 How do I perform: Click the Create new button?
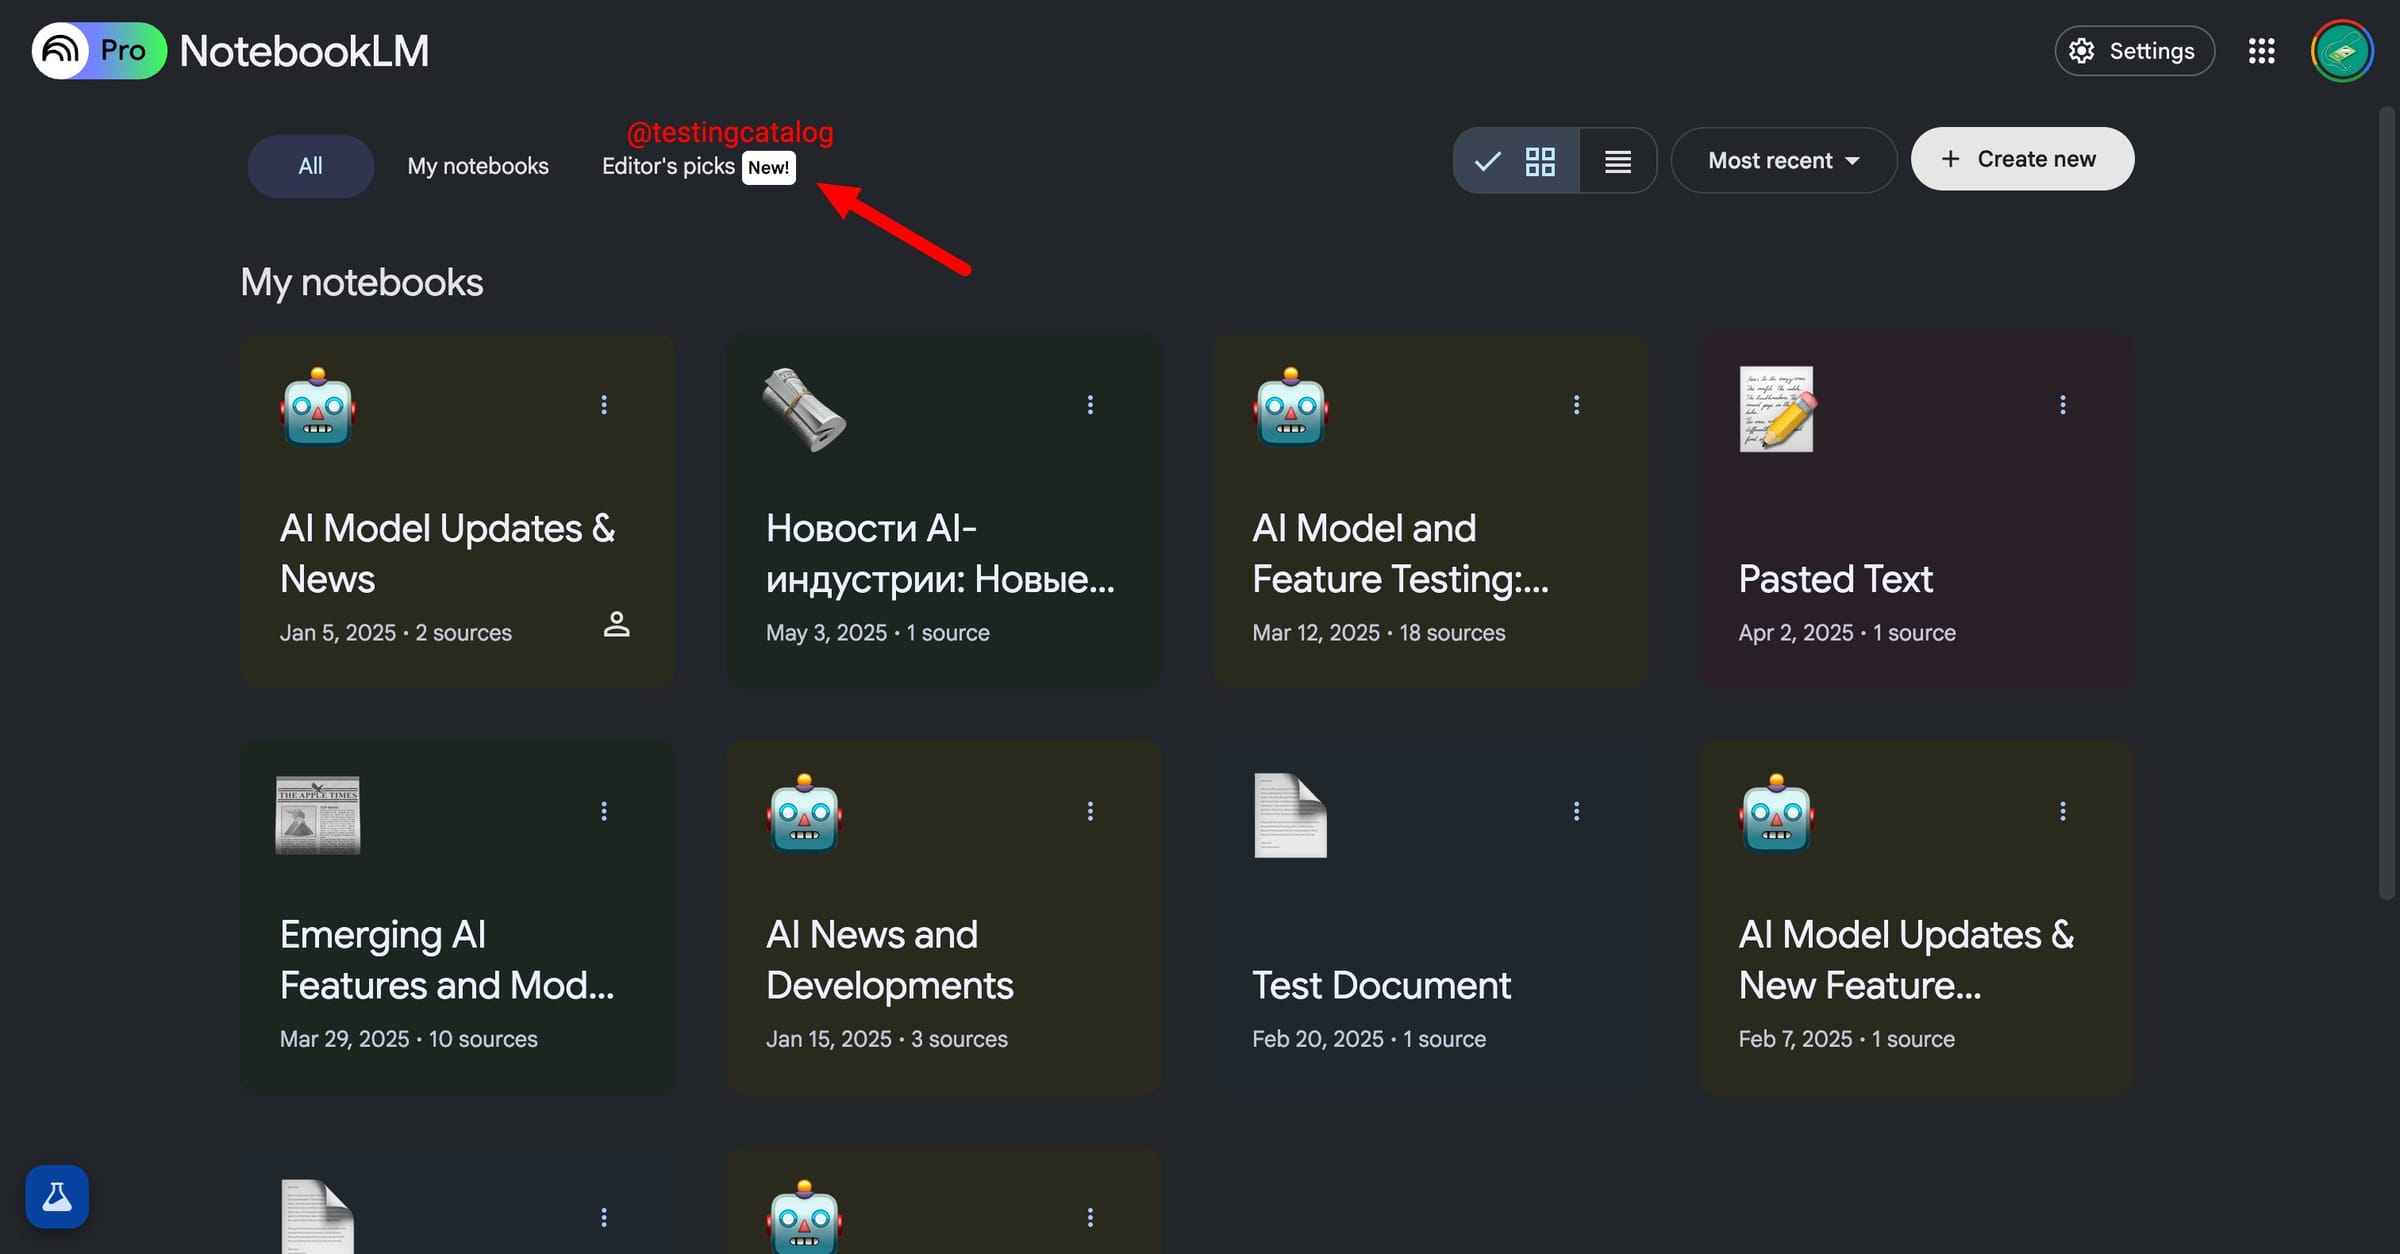pos(2021,158)
